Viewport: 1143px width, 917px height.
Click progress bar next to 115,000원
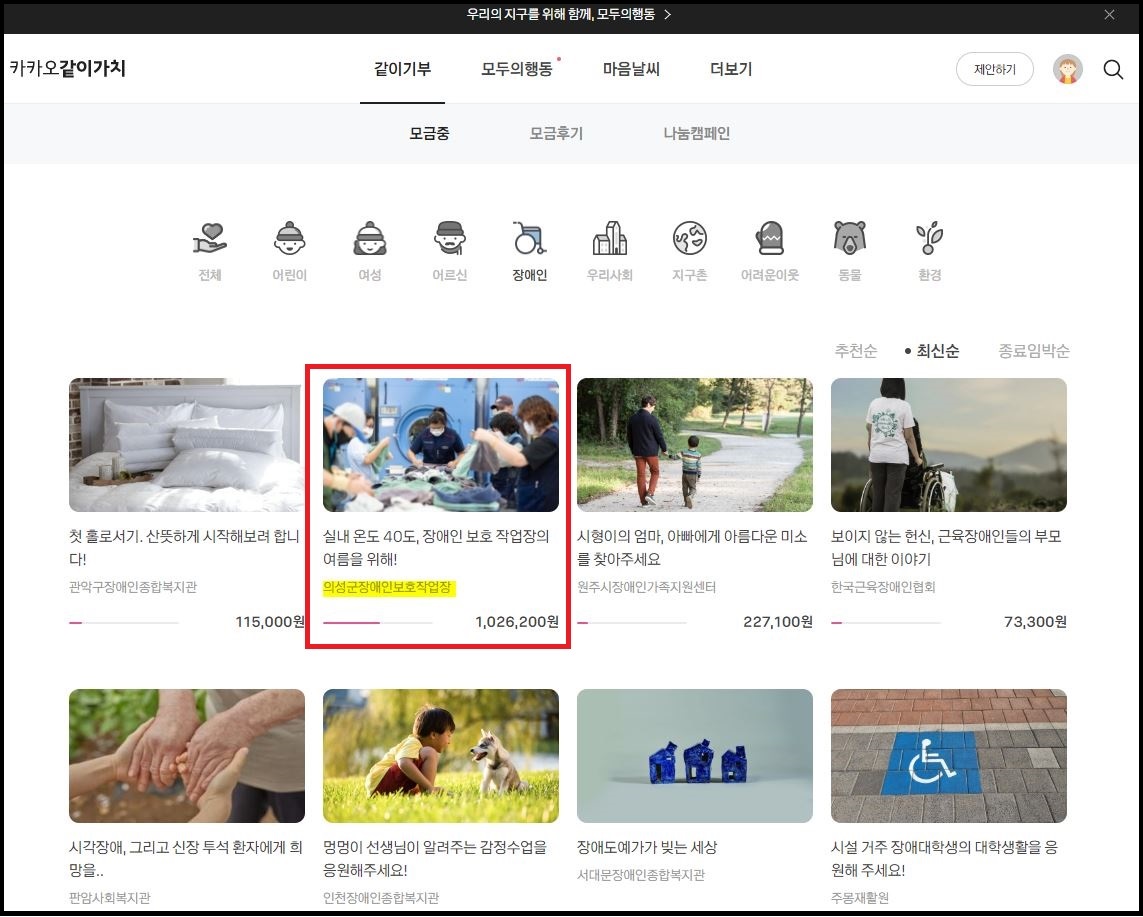124,623
